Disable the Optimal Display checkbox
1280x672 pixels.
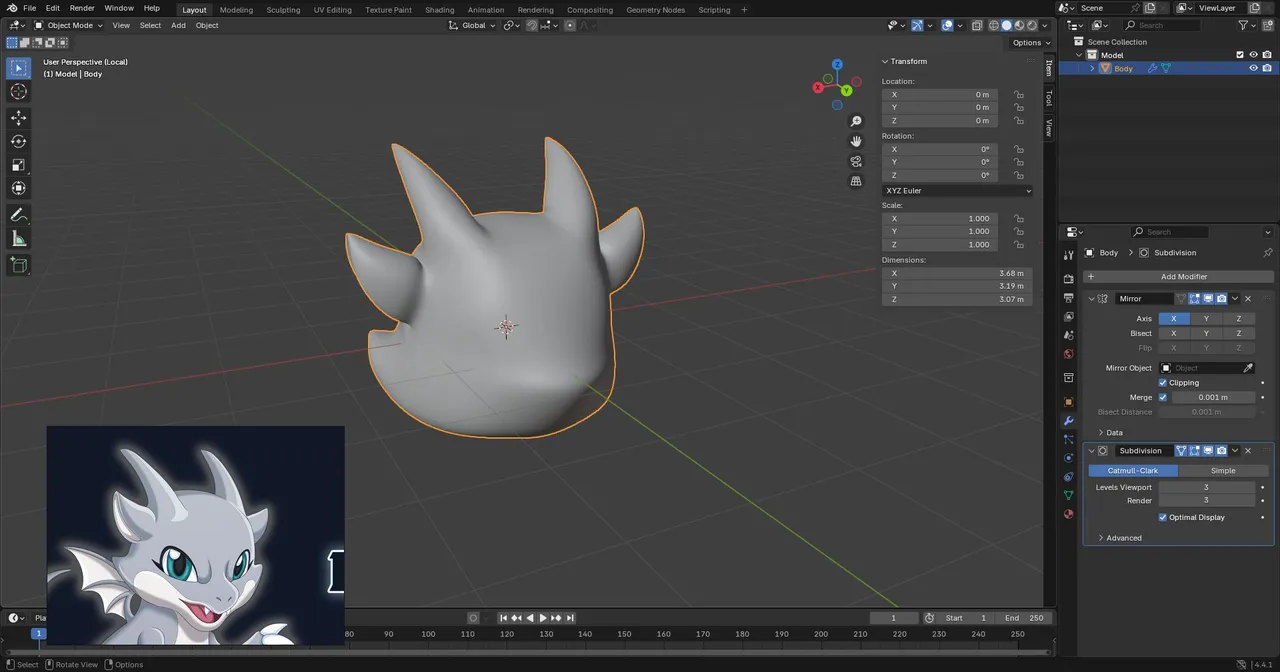click(1163, 517)
